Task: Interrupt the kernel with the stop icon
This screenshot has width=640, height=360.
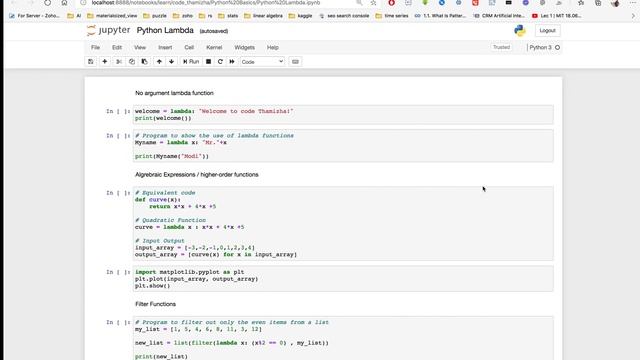Action: click(x=208, y=62)
